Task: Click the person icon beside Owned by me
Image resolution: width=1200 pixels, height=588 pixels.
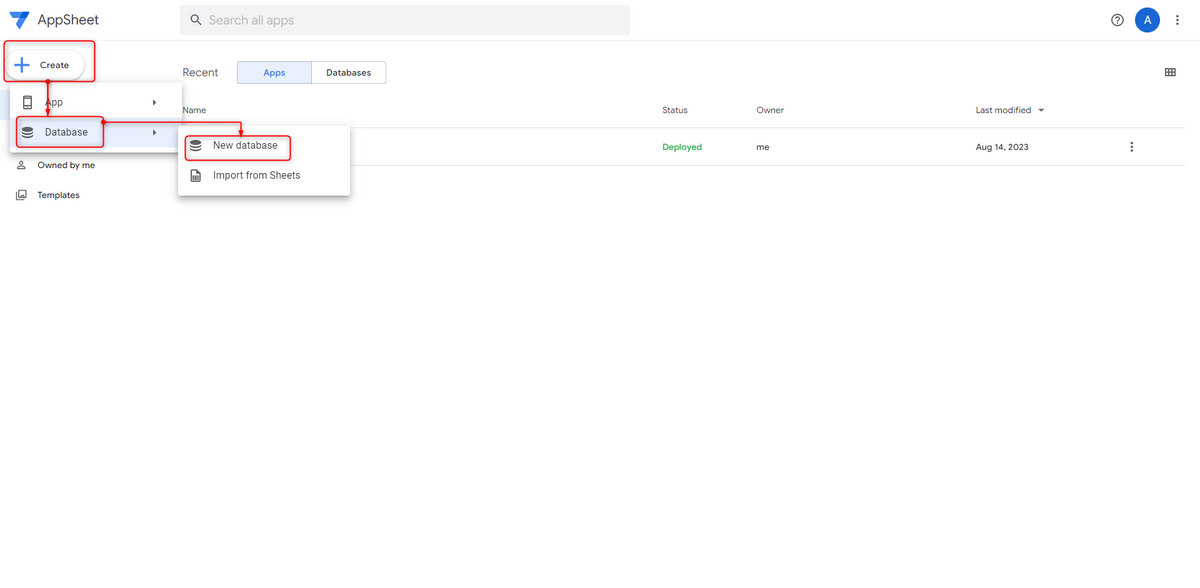Action: coord(21,165)
